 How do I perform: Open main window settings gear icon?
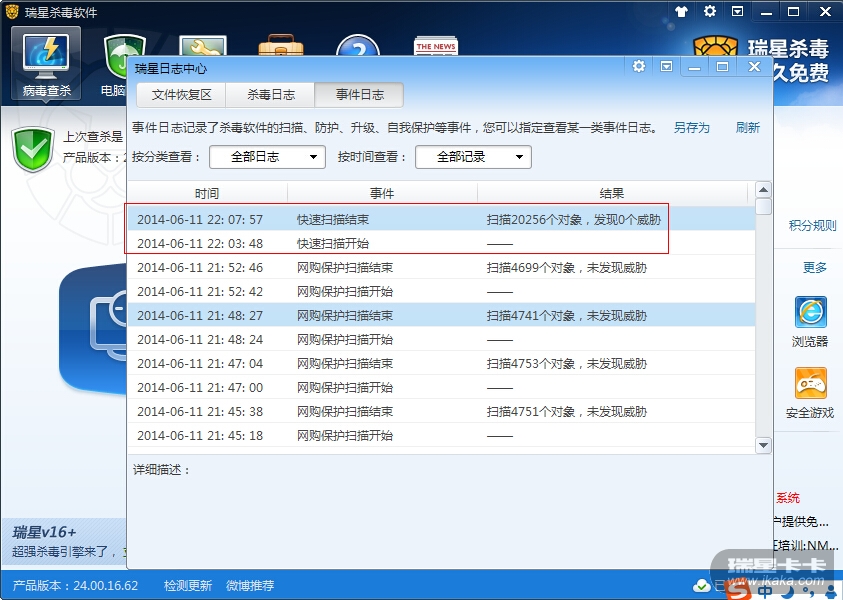tap(710, 11)
